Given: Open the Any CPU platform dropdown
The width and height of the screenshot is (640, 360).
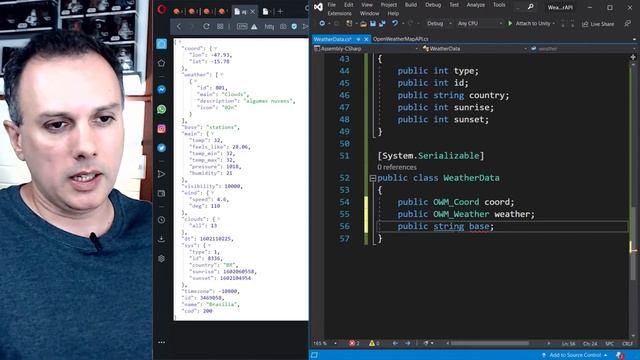Looking at the screenshot, I should click(480, 24).
